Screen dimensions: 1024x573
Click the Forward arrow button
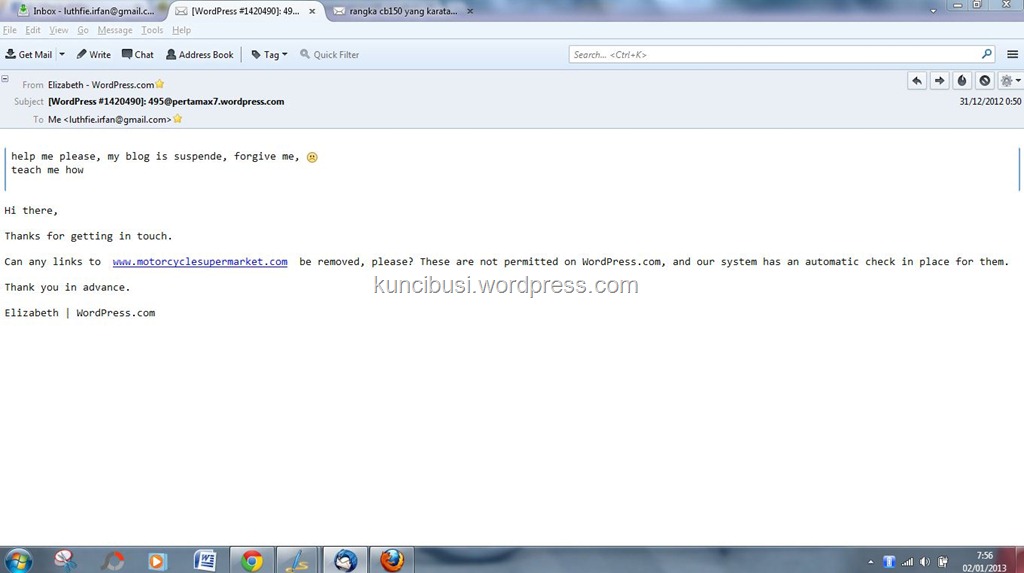coord(939,81)
